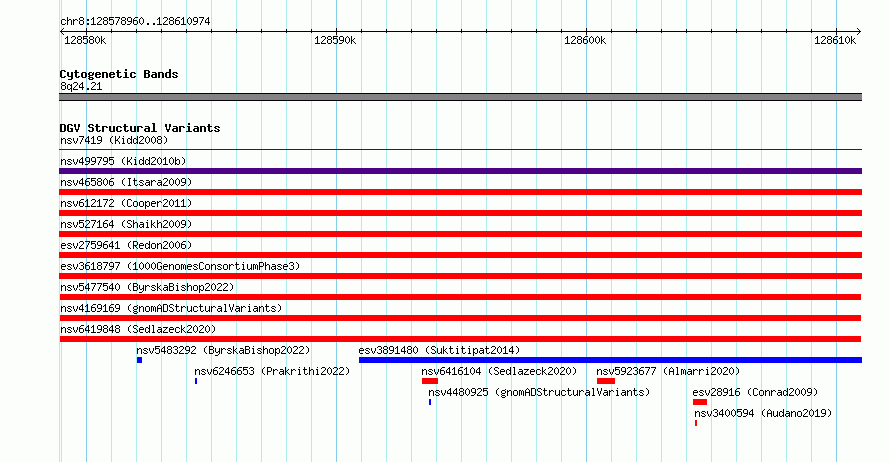Screen dimensions: 890x462
Task: Open the nsv465806 (Itsara2009) variant label
Action: 126,182
